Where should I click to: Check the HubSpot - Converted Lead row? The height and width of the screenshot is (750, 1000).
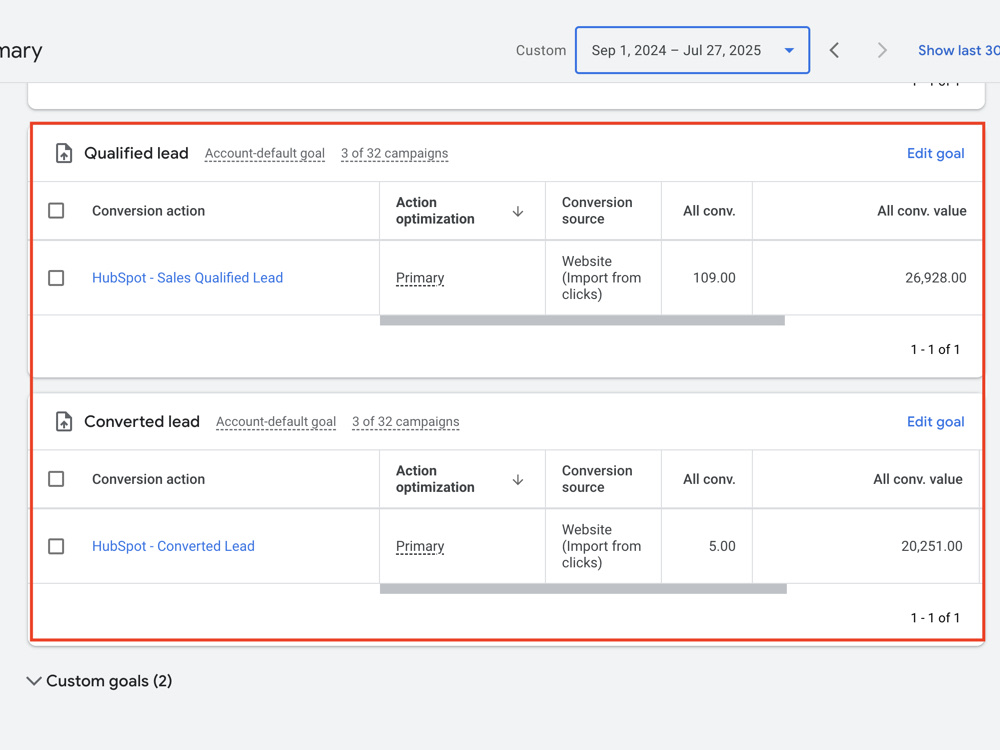click(x=56, y=547)
